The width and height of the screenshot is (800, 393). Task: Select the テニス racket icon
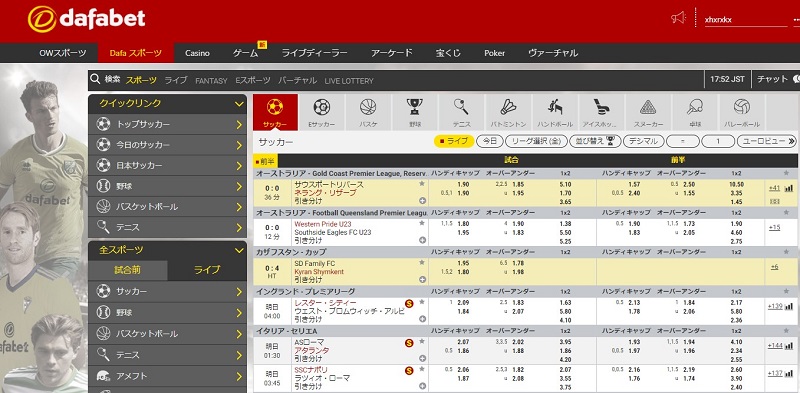pos(461,112)
